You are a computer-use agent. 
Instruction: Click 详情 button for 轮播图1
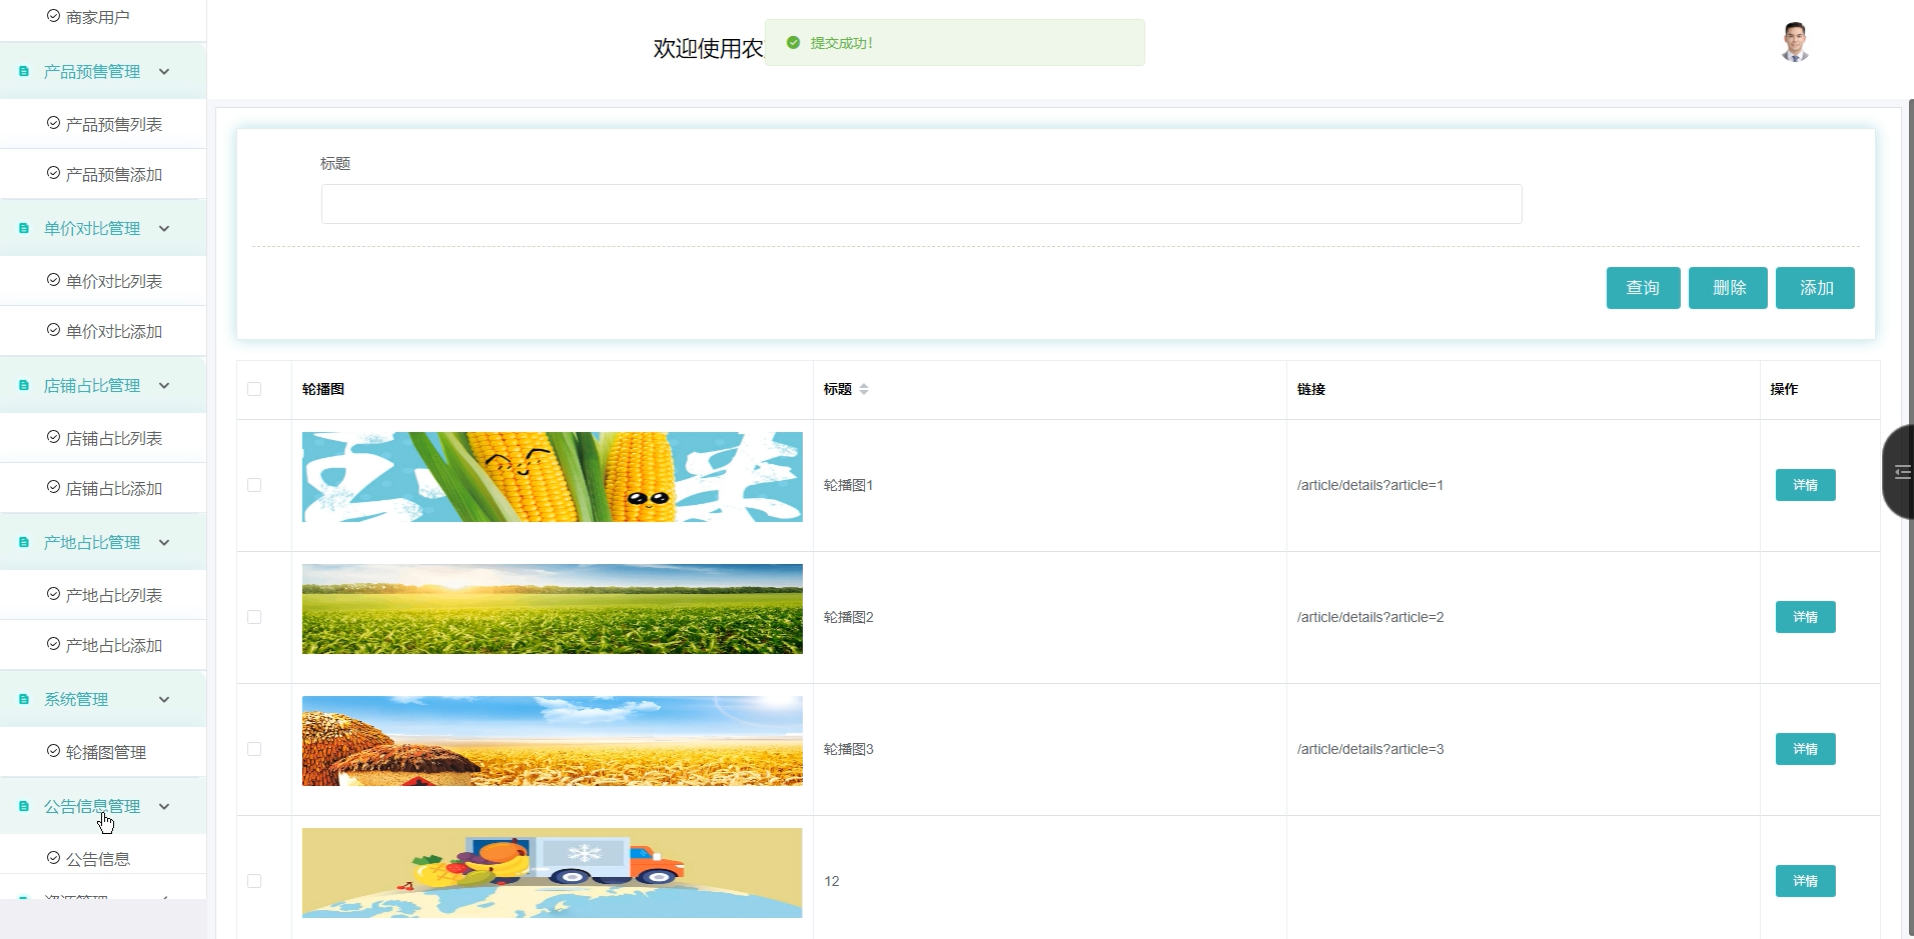click(1805, 485)
